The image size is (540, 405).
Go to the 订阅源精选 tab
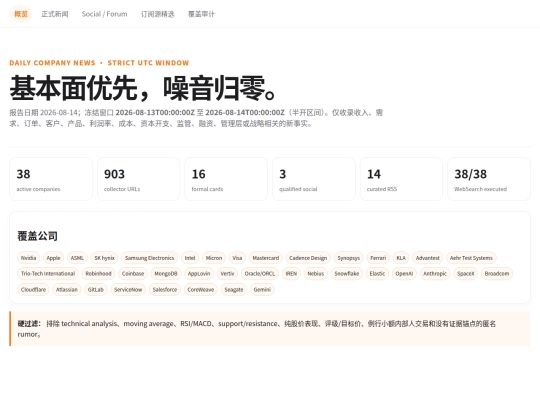pos(157,14)
